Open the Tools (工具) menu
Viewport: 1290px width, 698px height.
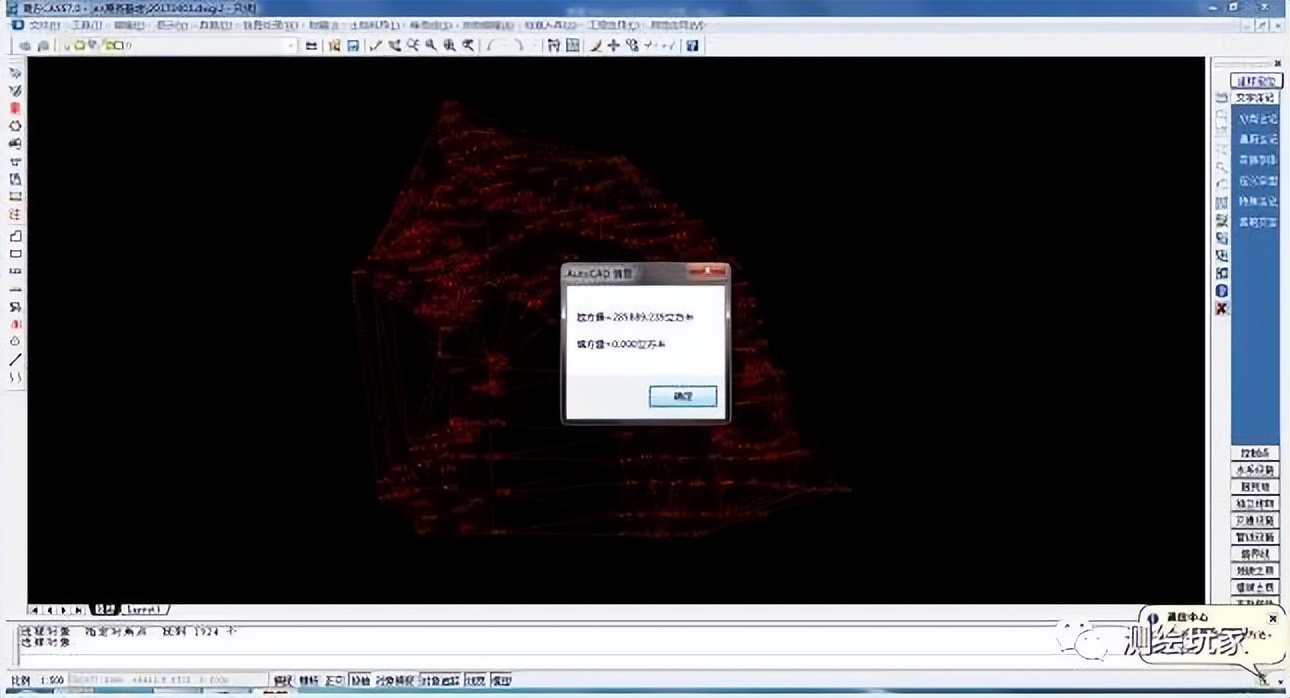pyautogui.click(x=88, y=25)
